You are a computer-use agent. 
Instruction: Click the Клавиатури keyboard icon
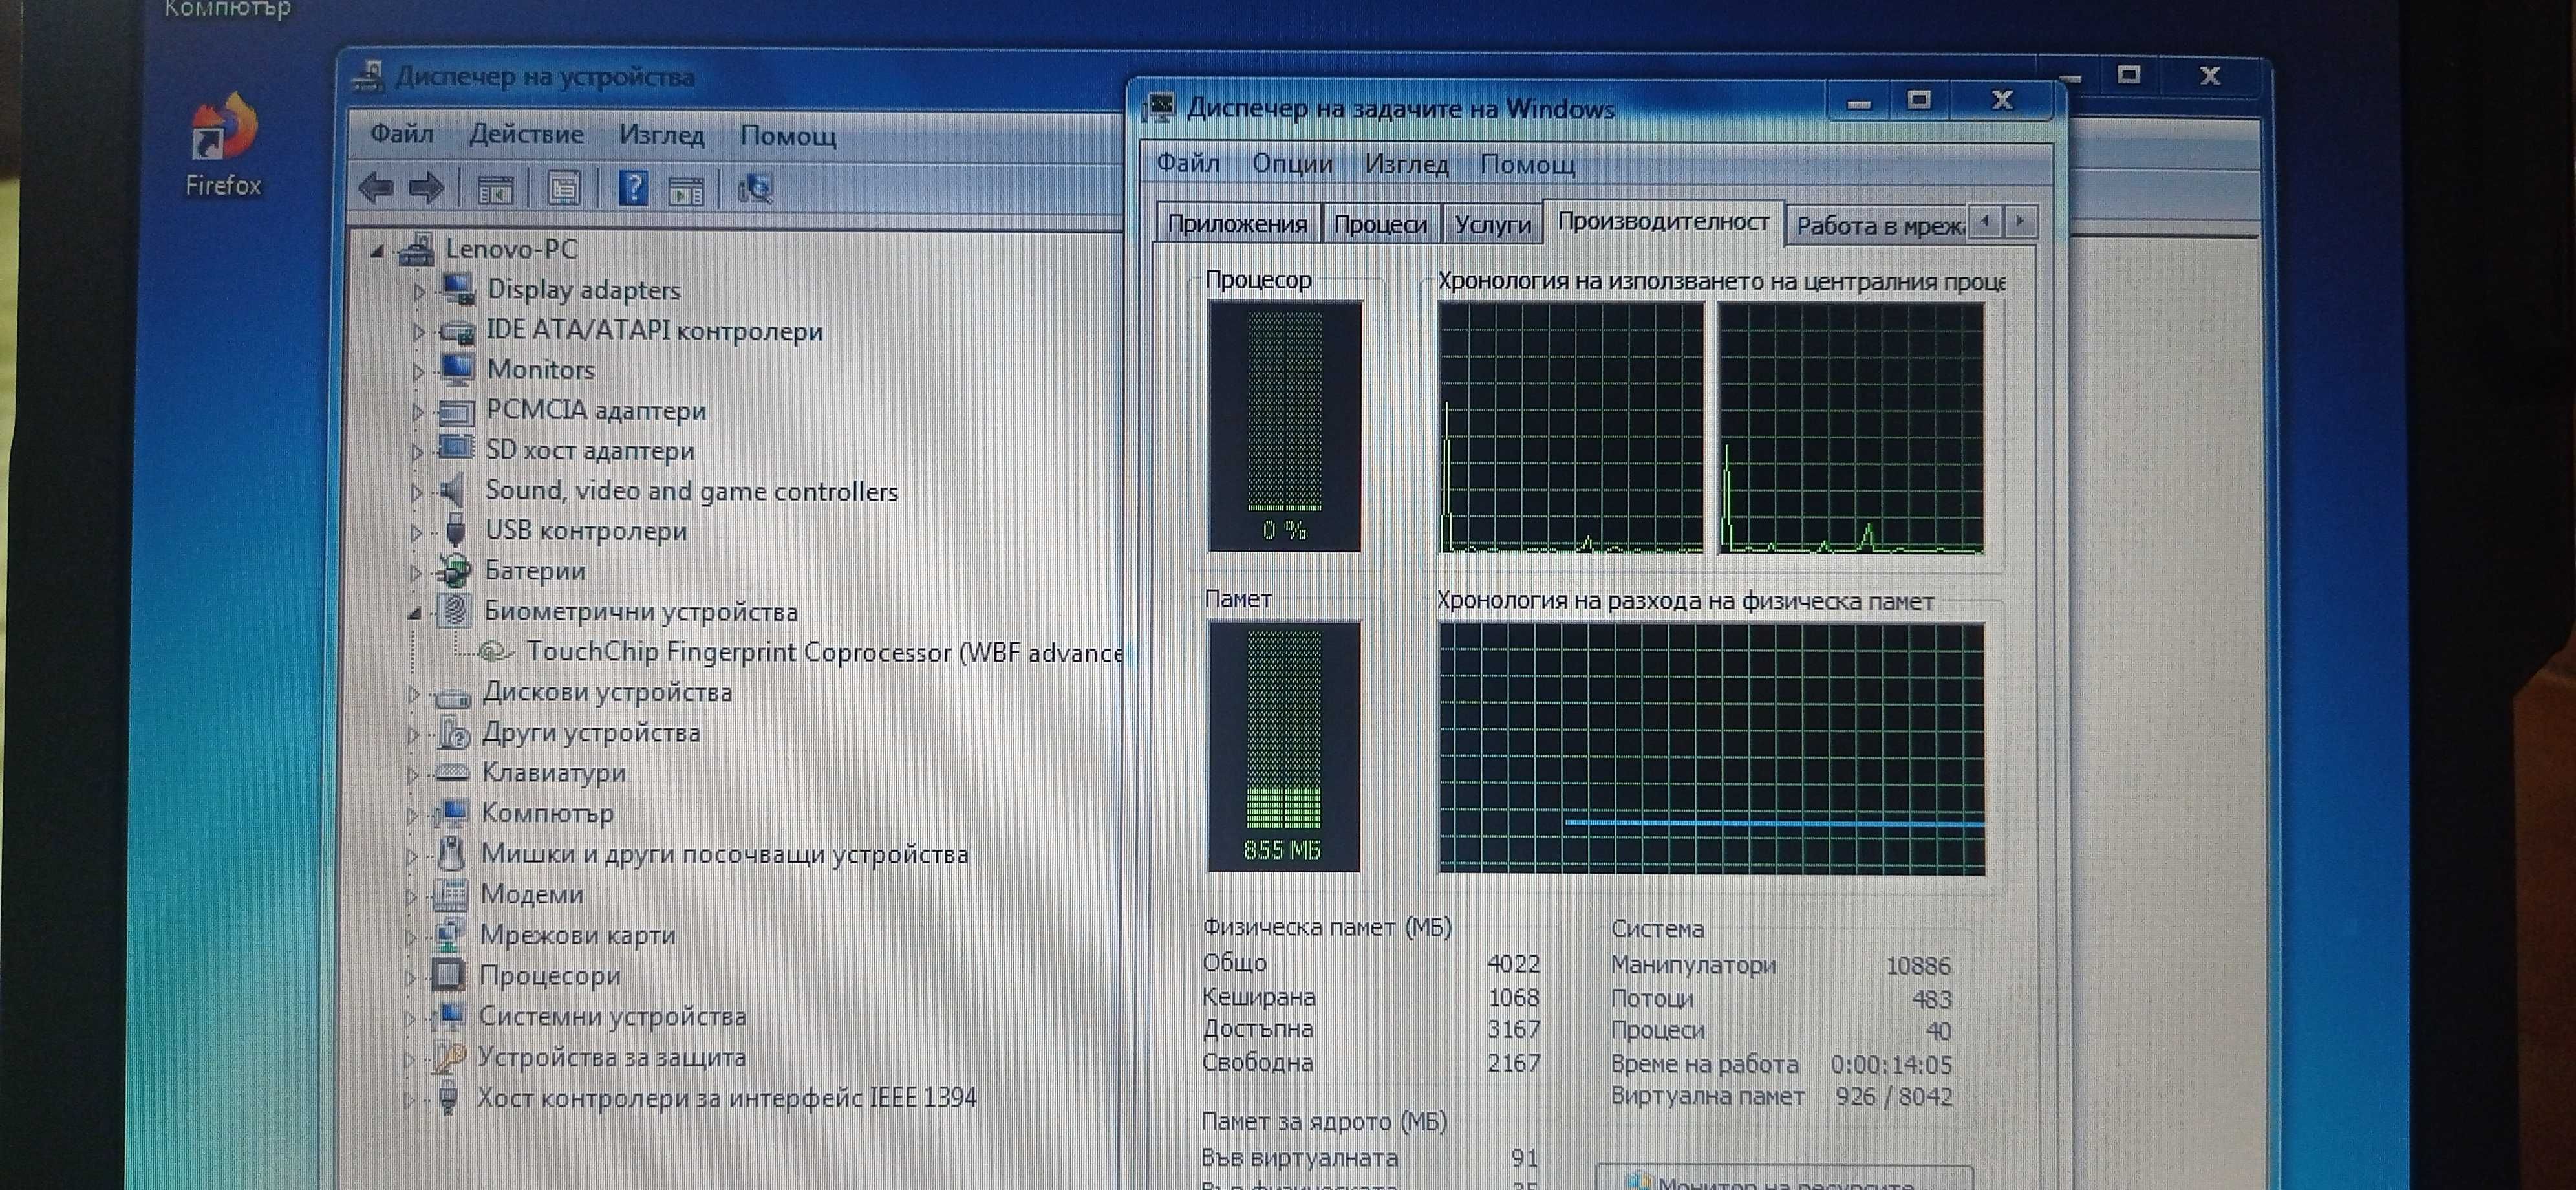[452, 773]
